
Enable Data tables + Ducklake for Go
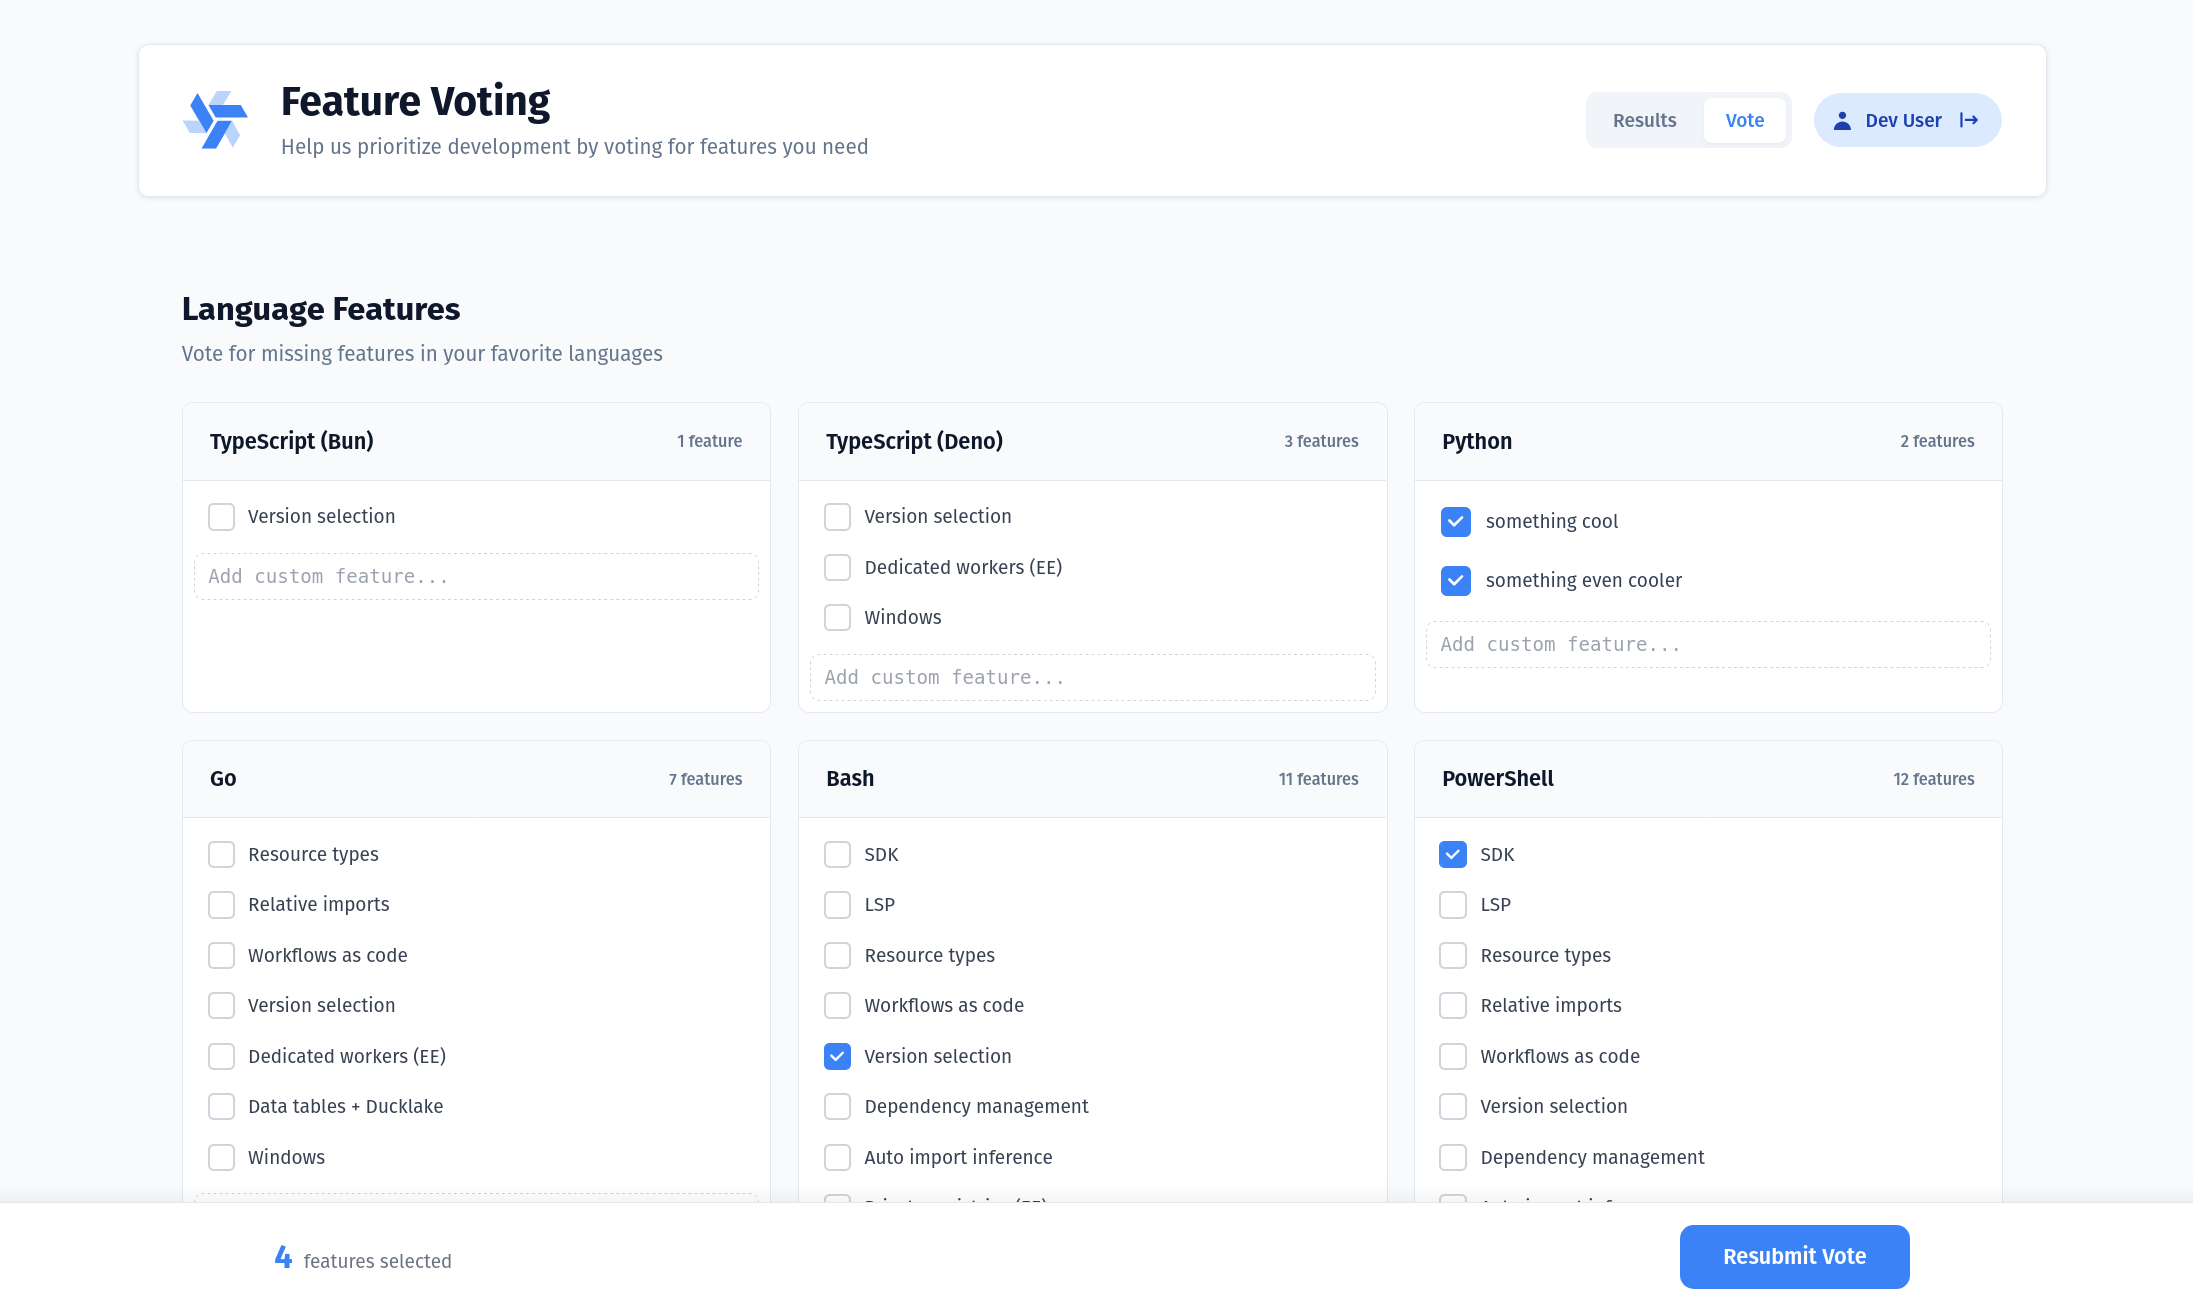[221, 1107]
